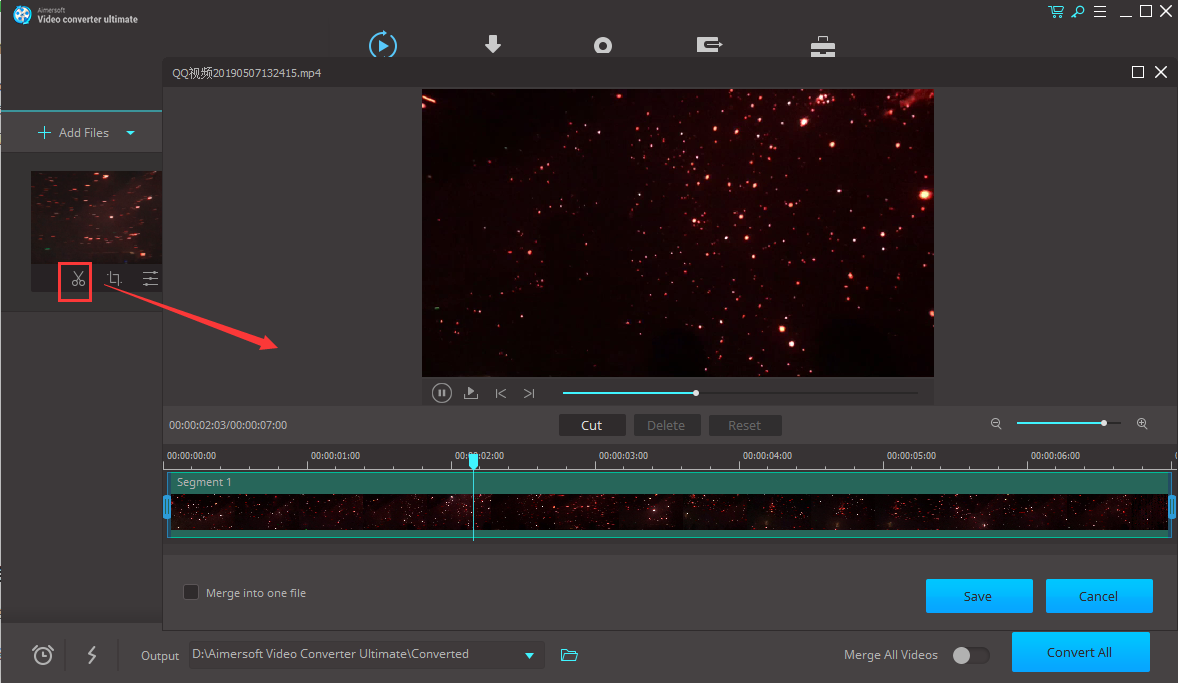Select Segment 1 on the timeline
This screenshot has height=683, width=1178.
pos(669,504)
